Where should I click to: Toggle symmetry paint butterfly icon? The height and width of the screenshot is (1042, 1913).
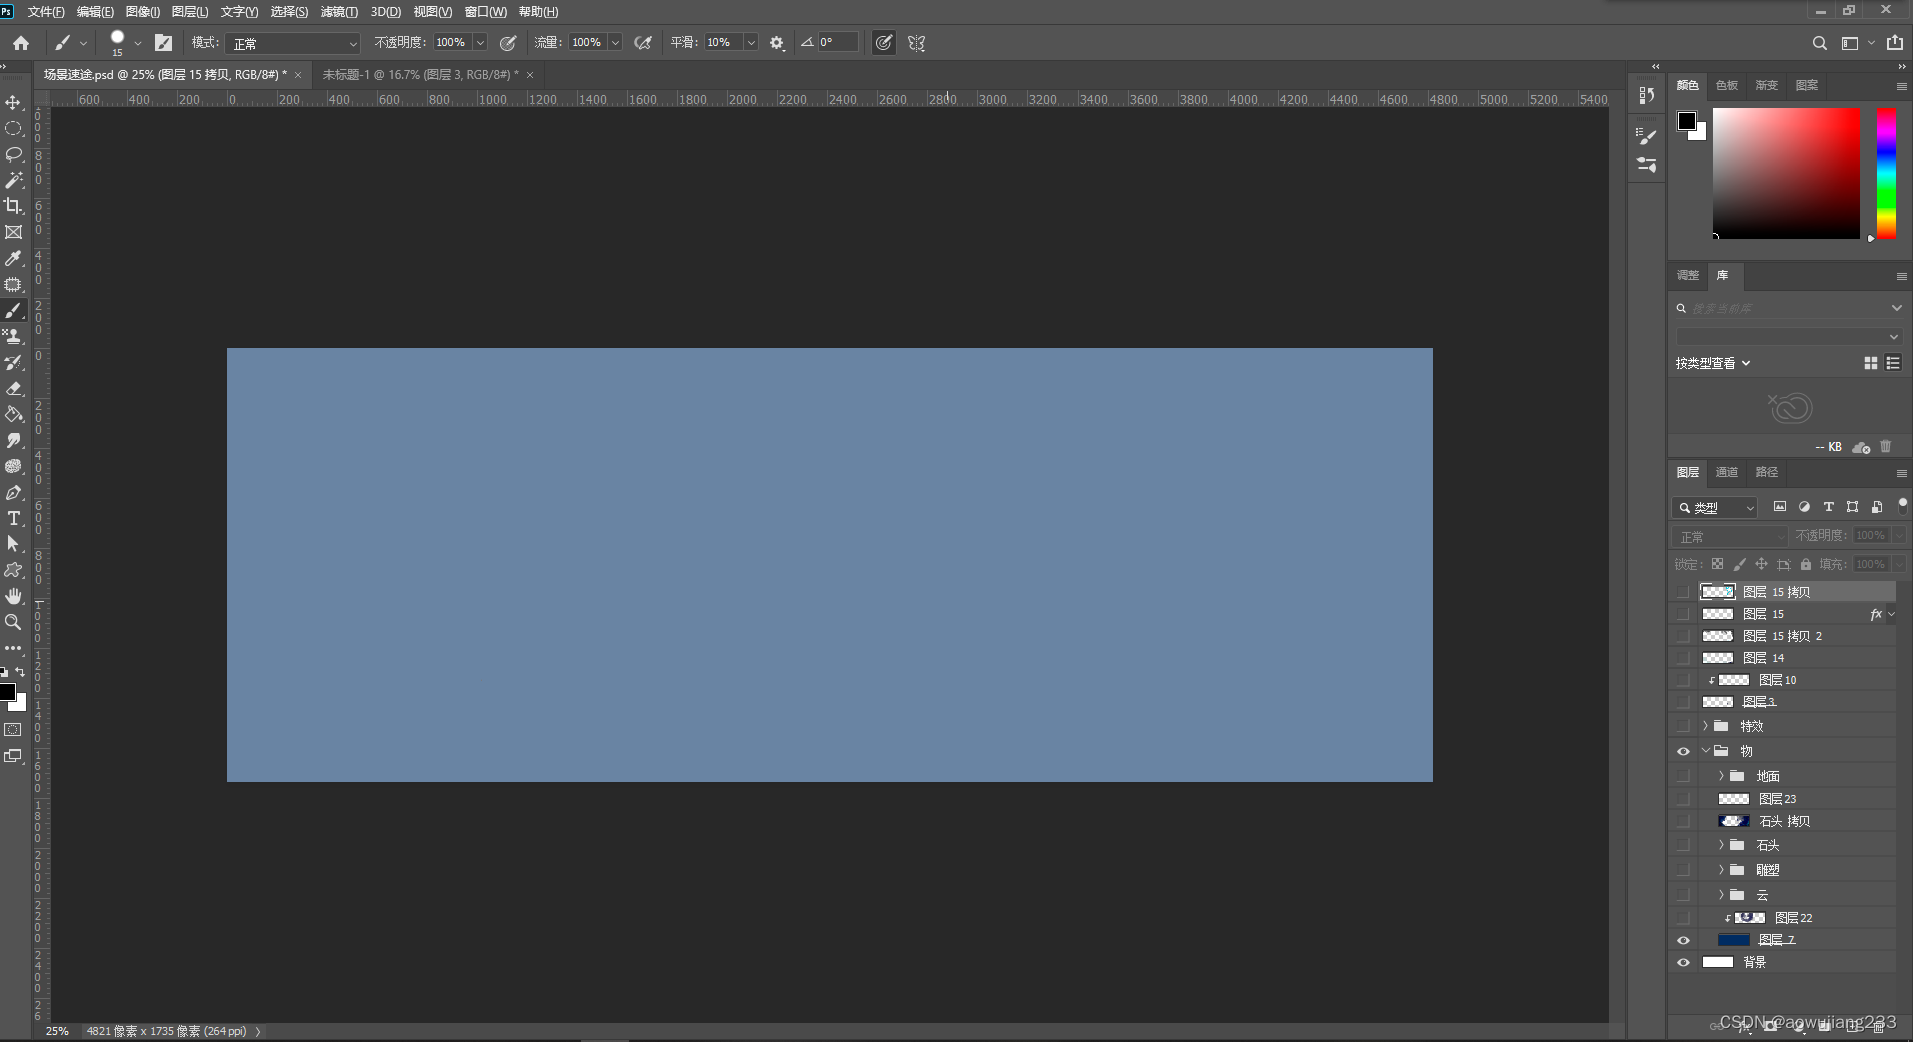[916, 43]
